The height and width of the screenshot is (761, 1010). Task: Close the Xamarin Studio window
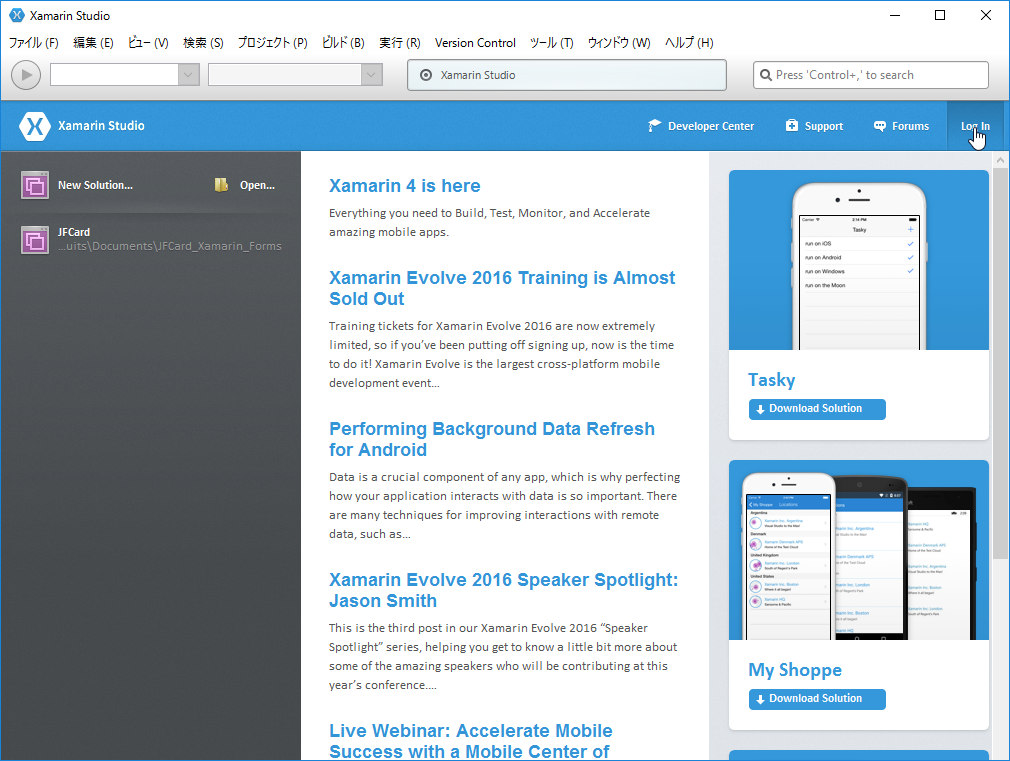986,15
